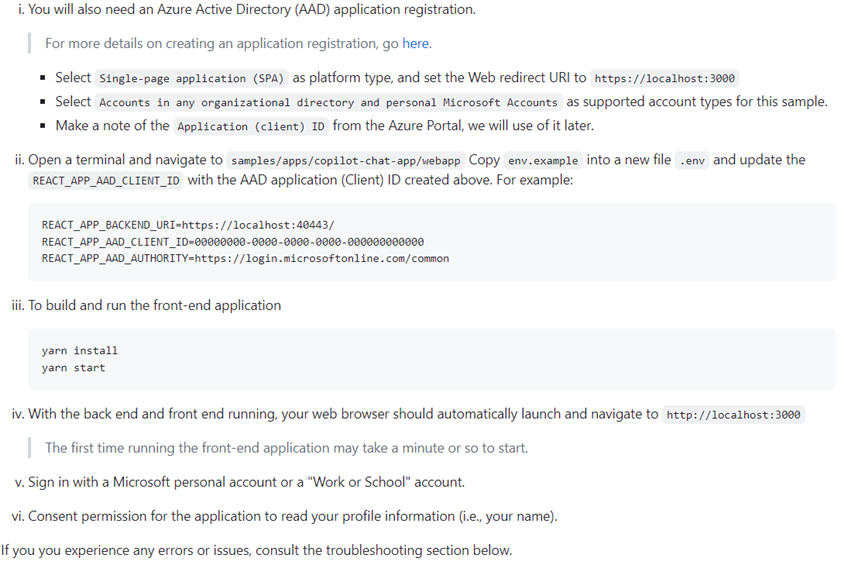Click the "Consent permission for the application" step
The width and height of the screenshot is (865, 565).
tap(292, 516)
